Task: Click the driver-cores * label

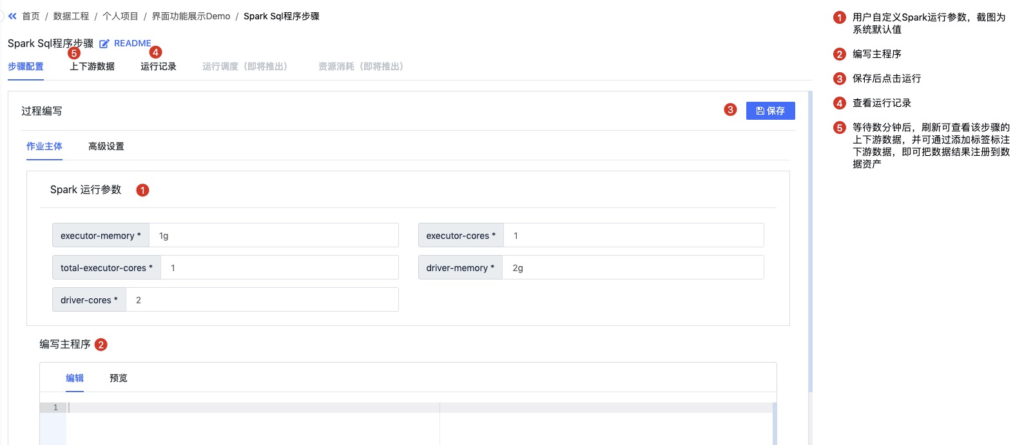Action: coord(89,300)
